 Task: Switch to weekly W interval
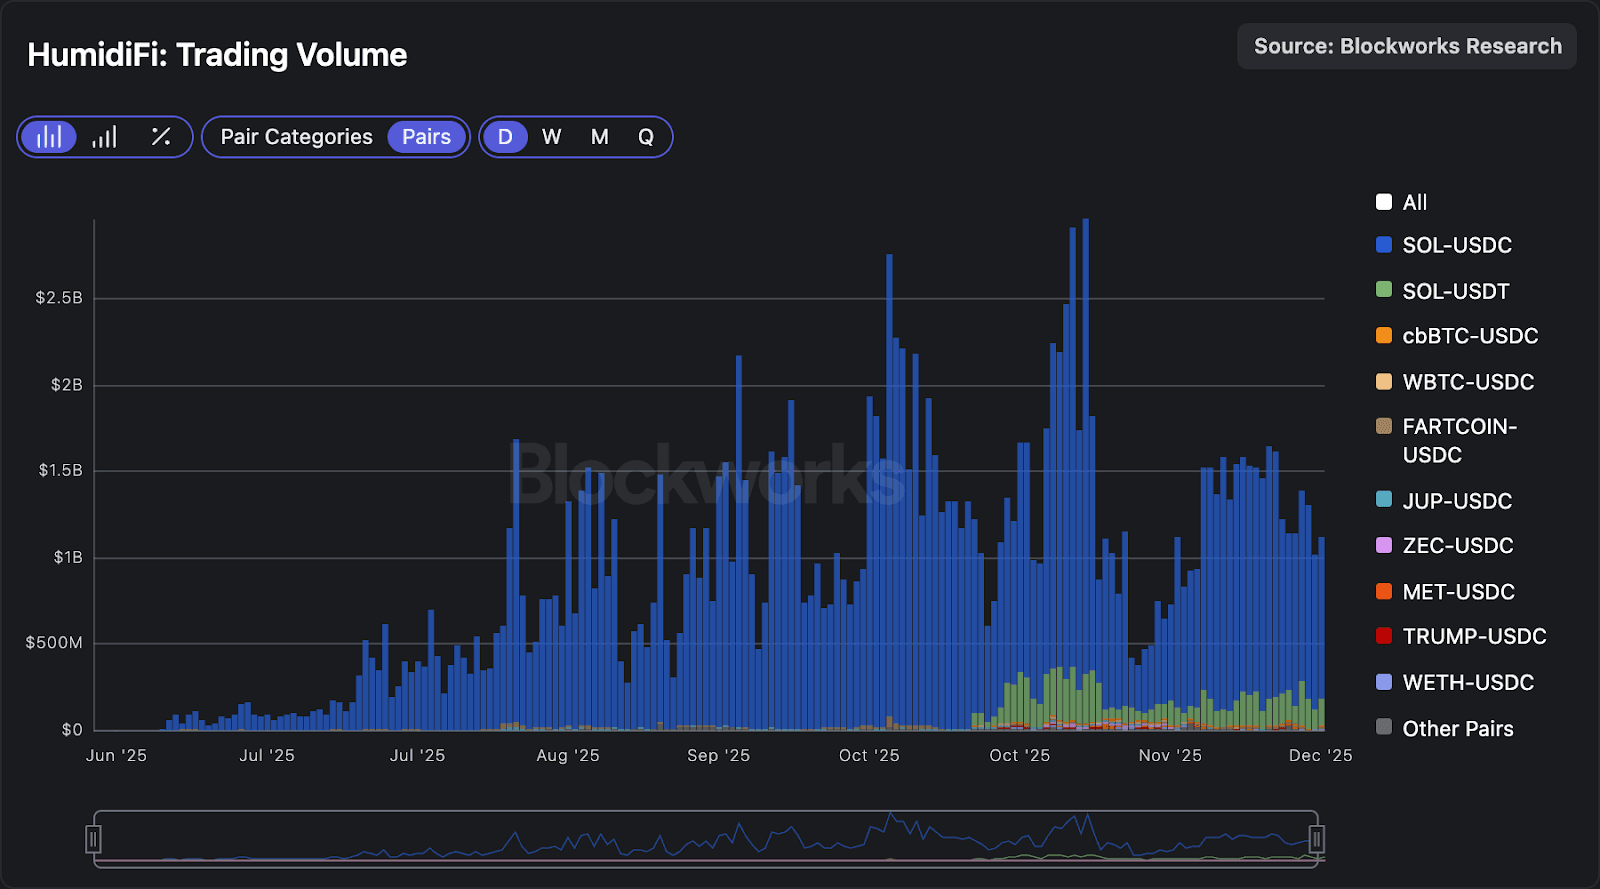point(552,137)
